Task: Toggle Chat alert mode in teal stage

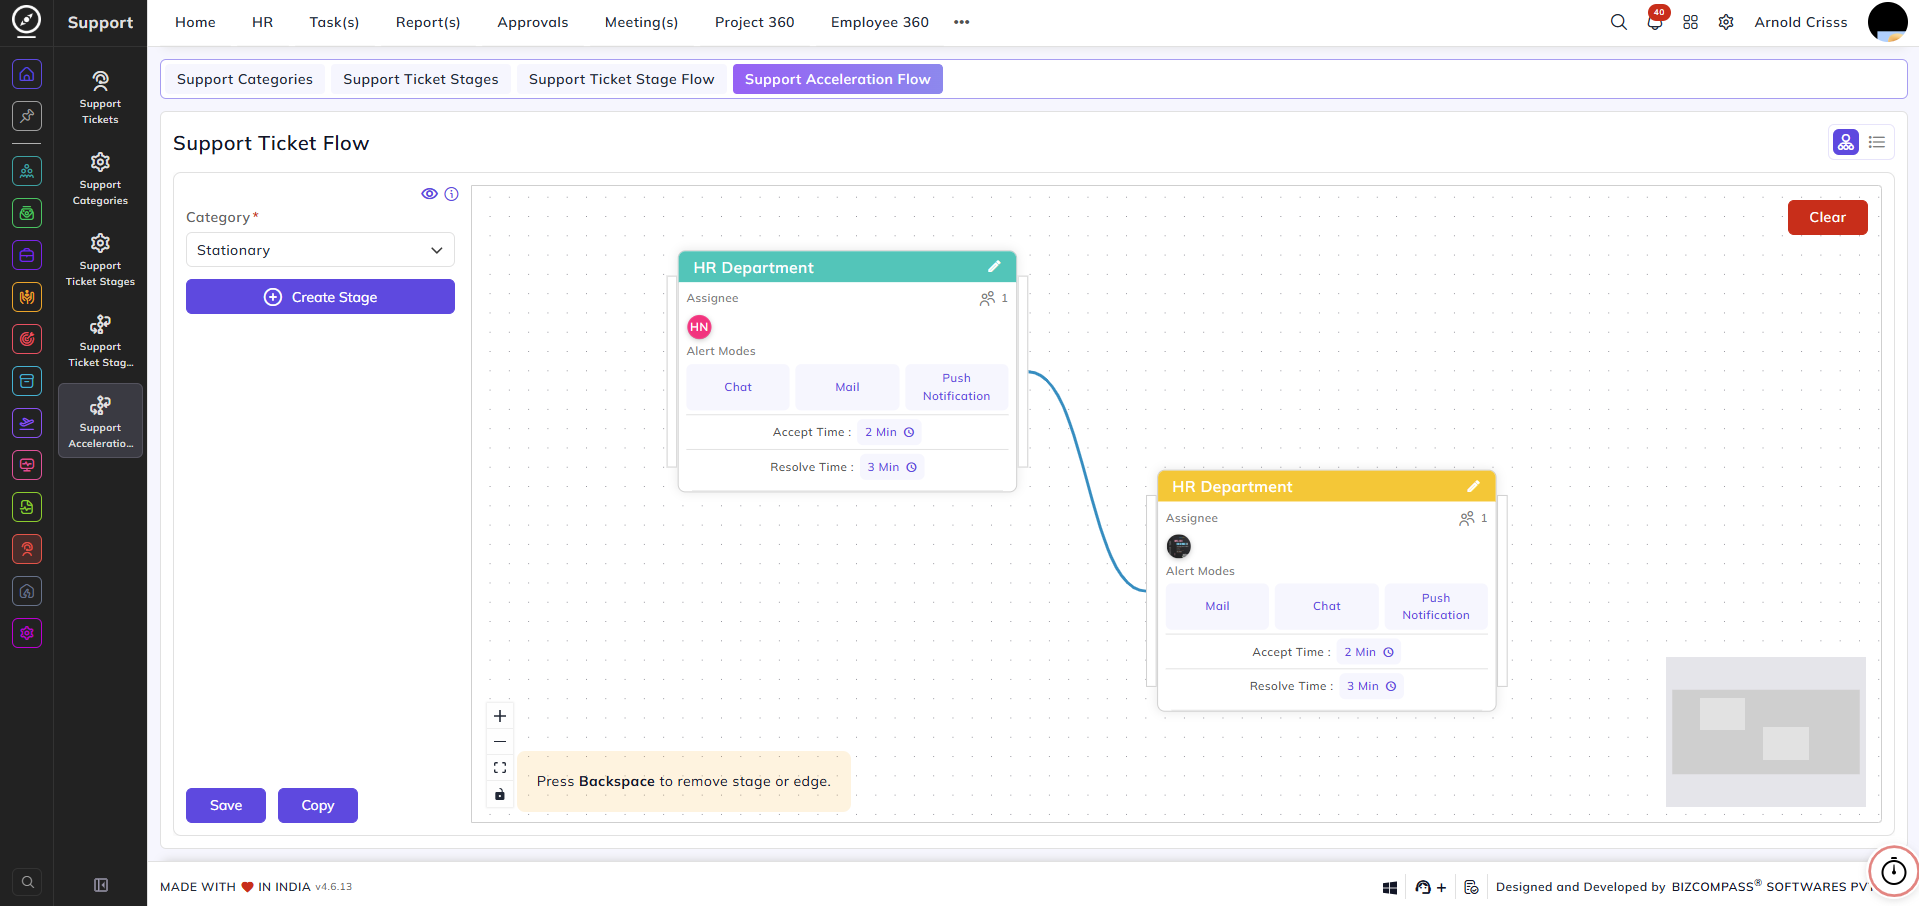Action: [x=738, y=387]
